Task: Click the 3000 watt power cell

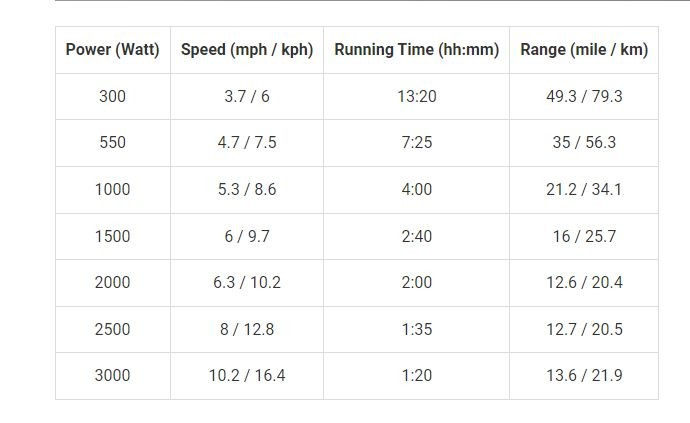Action: 113,376
